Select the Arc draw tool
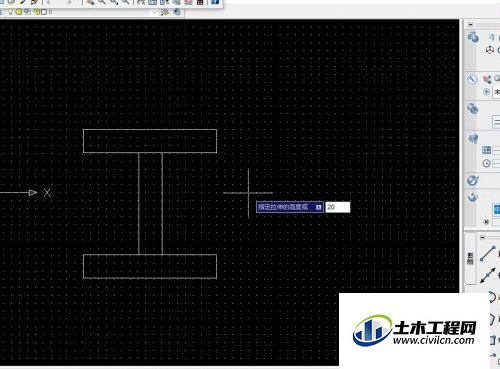The image size is (500, 369). tap(492, 296)
